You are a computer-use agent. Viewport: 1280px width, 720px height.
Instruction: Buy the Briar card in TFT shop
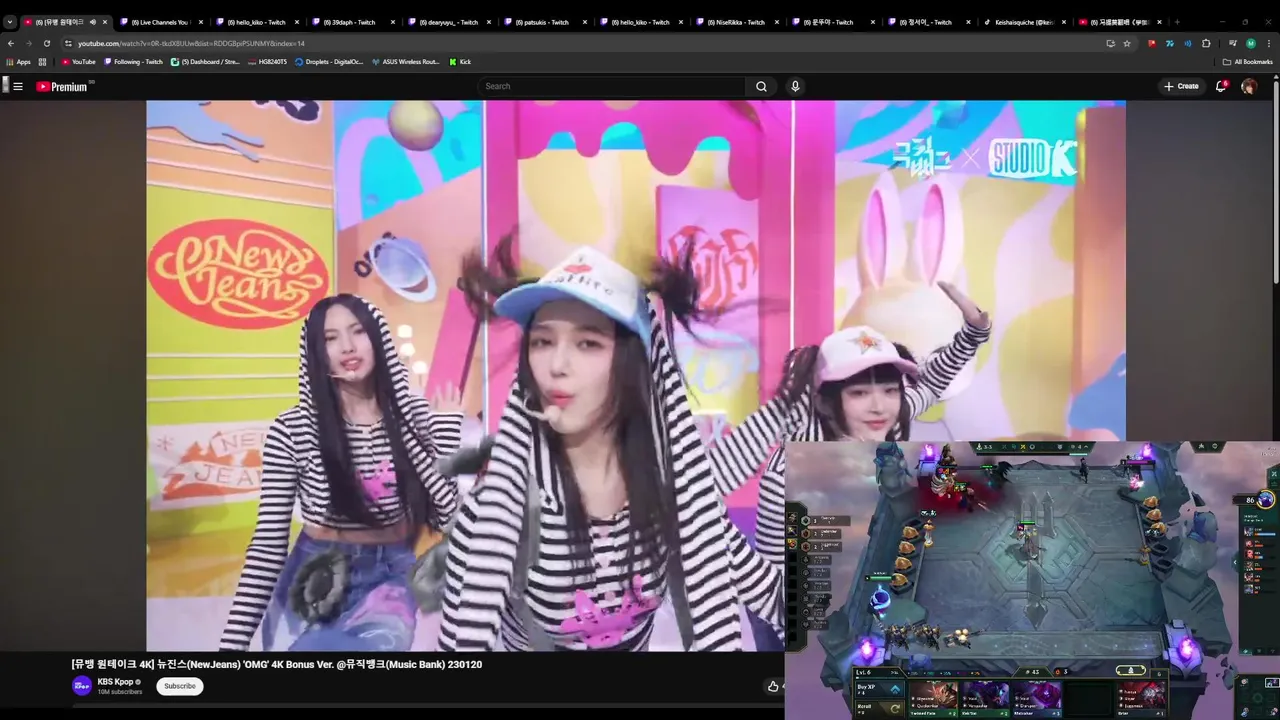pos(1140,698)
